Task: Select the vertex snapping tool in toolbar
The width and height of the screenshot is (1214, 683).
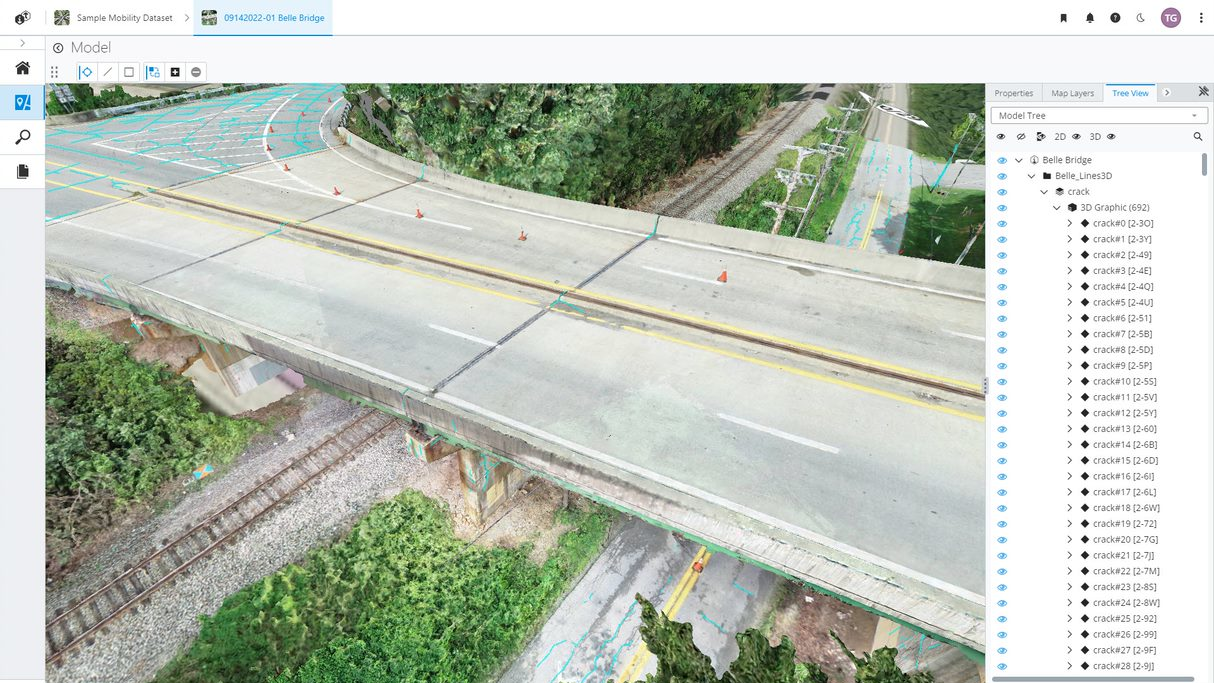Action: pyautogui.click(x=85, y=71)
